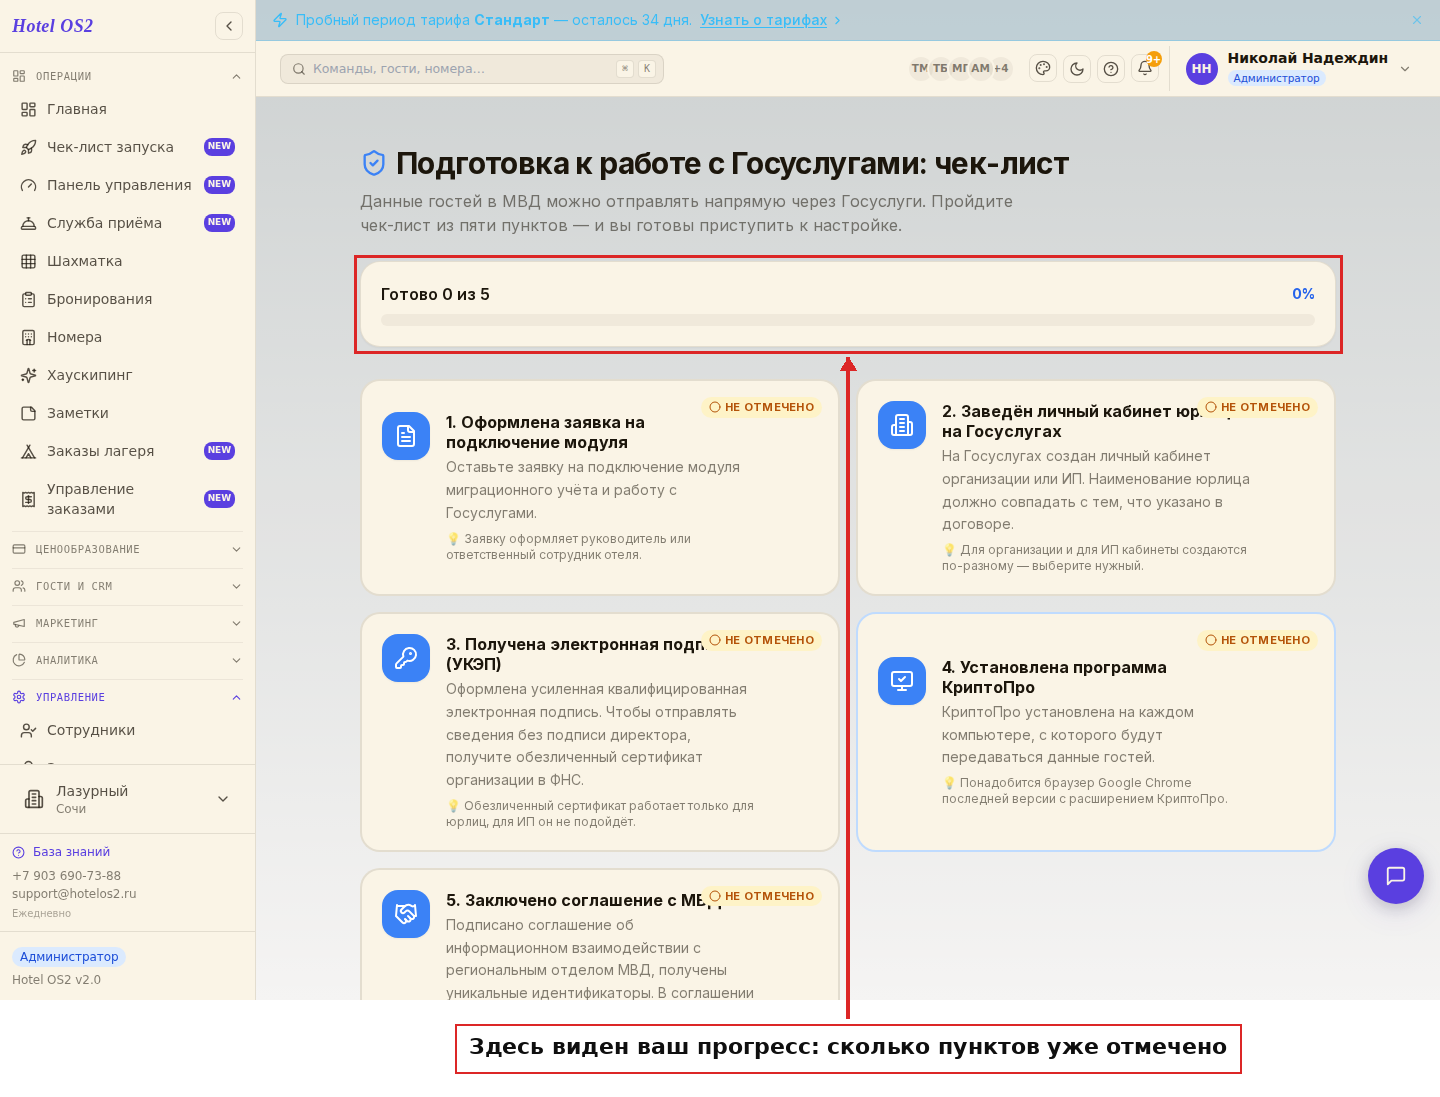Click the +4 more users avatar
Viewport: 1440px width, 1097px height.
click(1001, 69)
